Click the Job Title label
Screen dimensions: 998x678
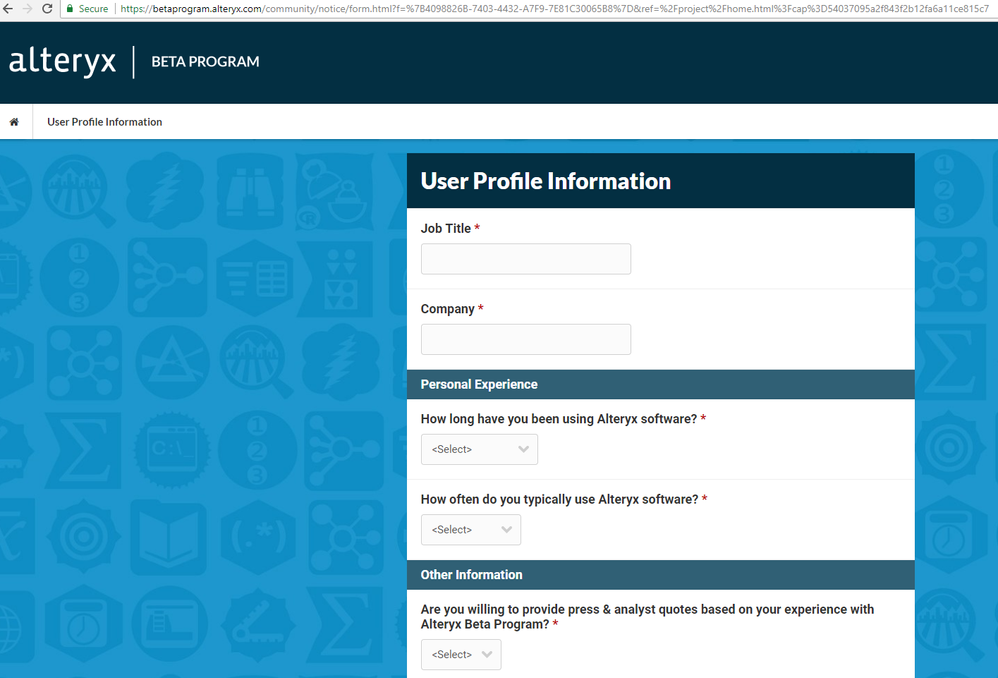point(446,229)
